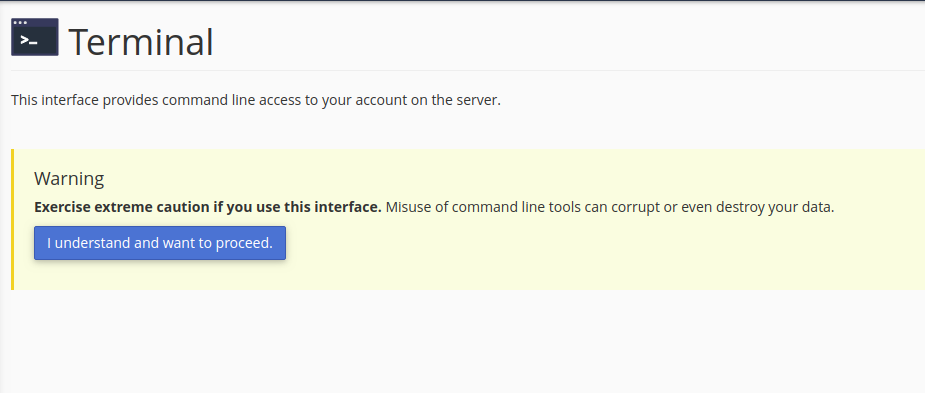
Task: Click the Warning heading in yellow panel
Action: (69, 178)
